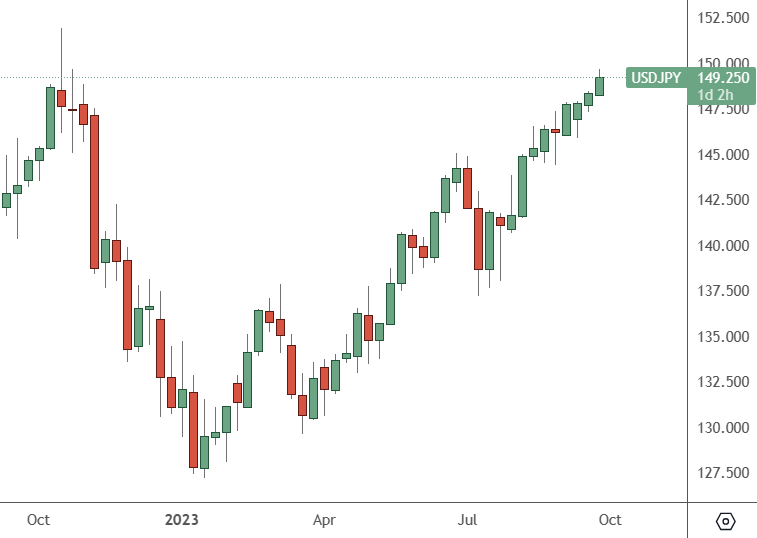Click the leftmost Oct time label
The width and height of the screenshot is (757, 538).
(39, 520)
